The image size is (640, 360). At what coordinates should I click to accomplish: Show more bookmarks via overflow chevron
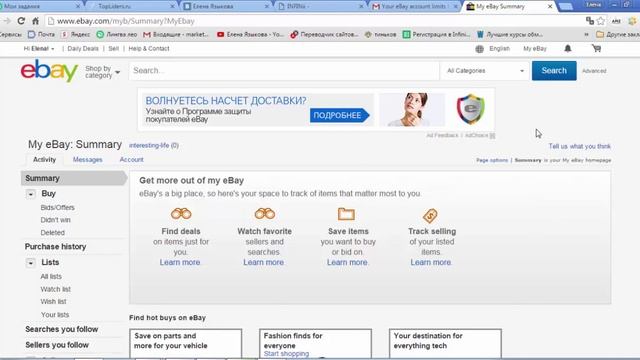pos(586,35)
